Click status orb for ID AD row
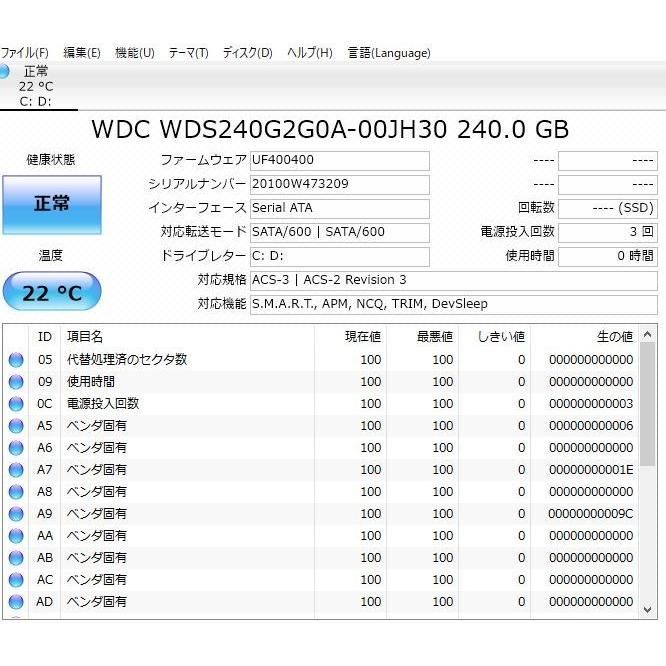 click(x=16, y=602)
